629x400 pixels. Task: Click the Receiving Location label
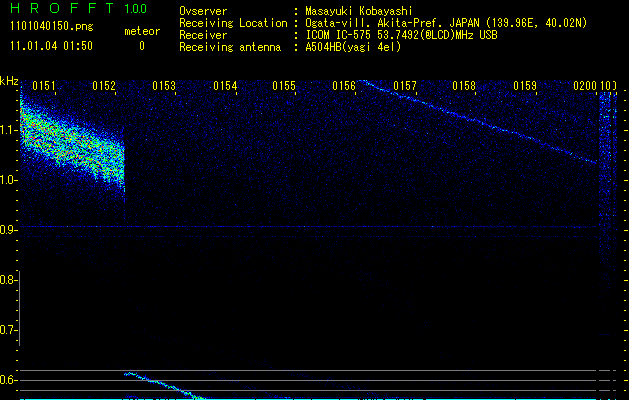click(x=233, y=24)
